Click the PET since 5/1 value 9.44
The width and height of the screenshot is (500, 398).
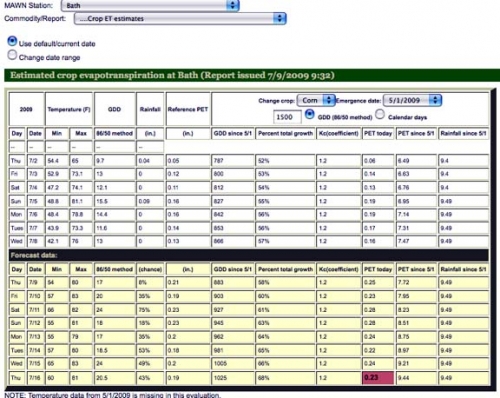(416, 378)
